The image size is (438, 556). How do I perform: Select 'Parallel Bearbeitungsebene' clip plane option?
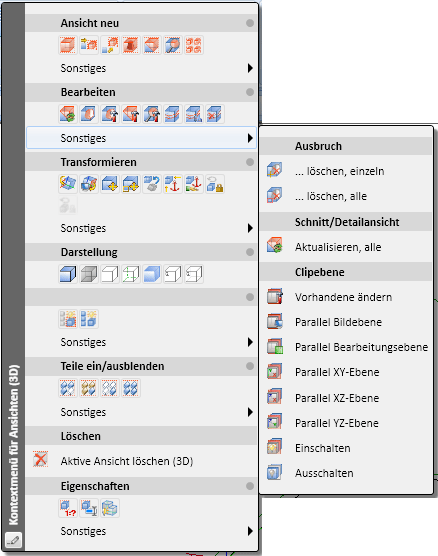346,347
